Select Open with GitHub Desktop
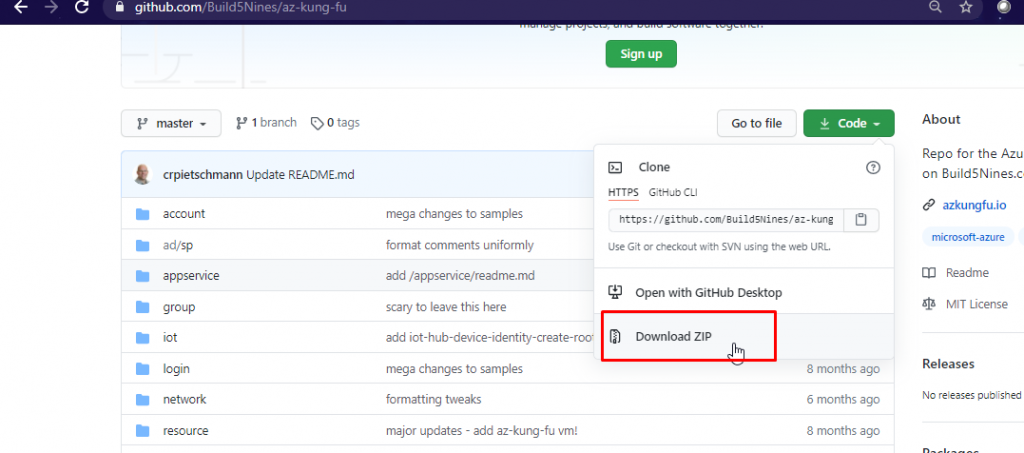 pyautogui.click(x=708, y=293)
